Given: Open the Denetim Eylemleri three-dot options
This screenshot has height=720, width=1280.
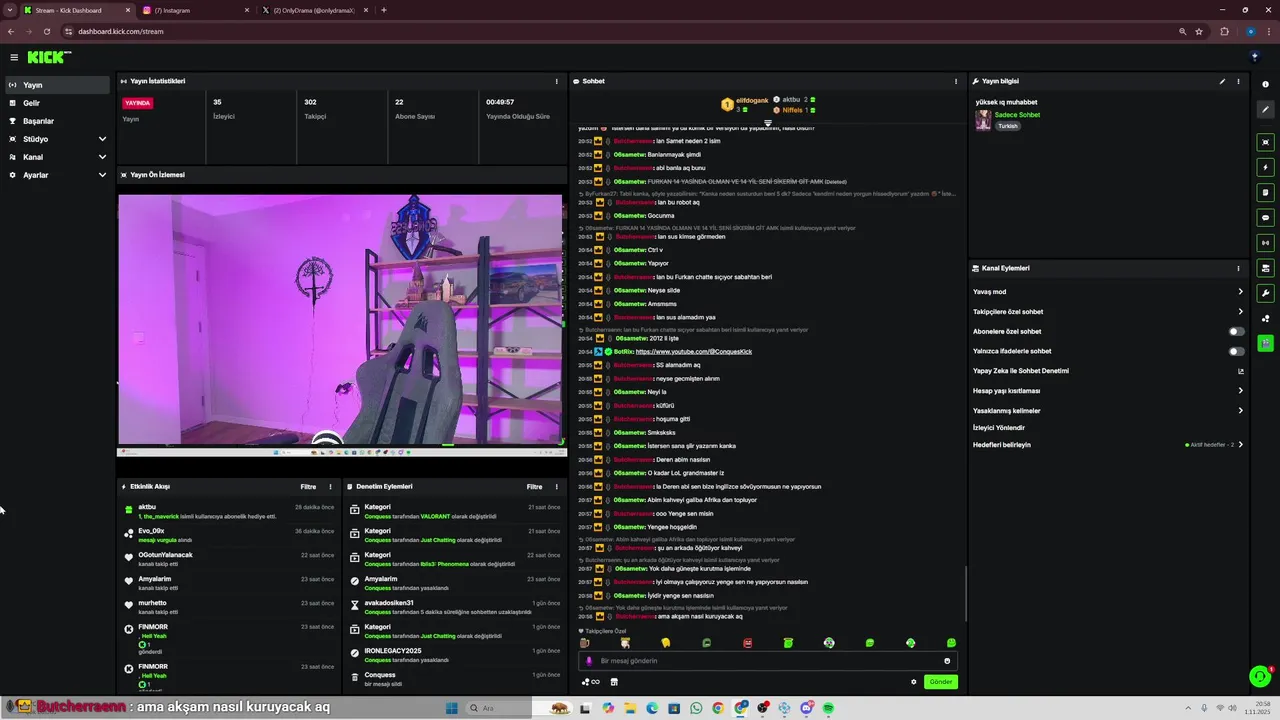Looking at the screenshot, I should coord(556,487).
